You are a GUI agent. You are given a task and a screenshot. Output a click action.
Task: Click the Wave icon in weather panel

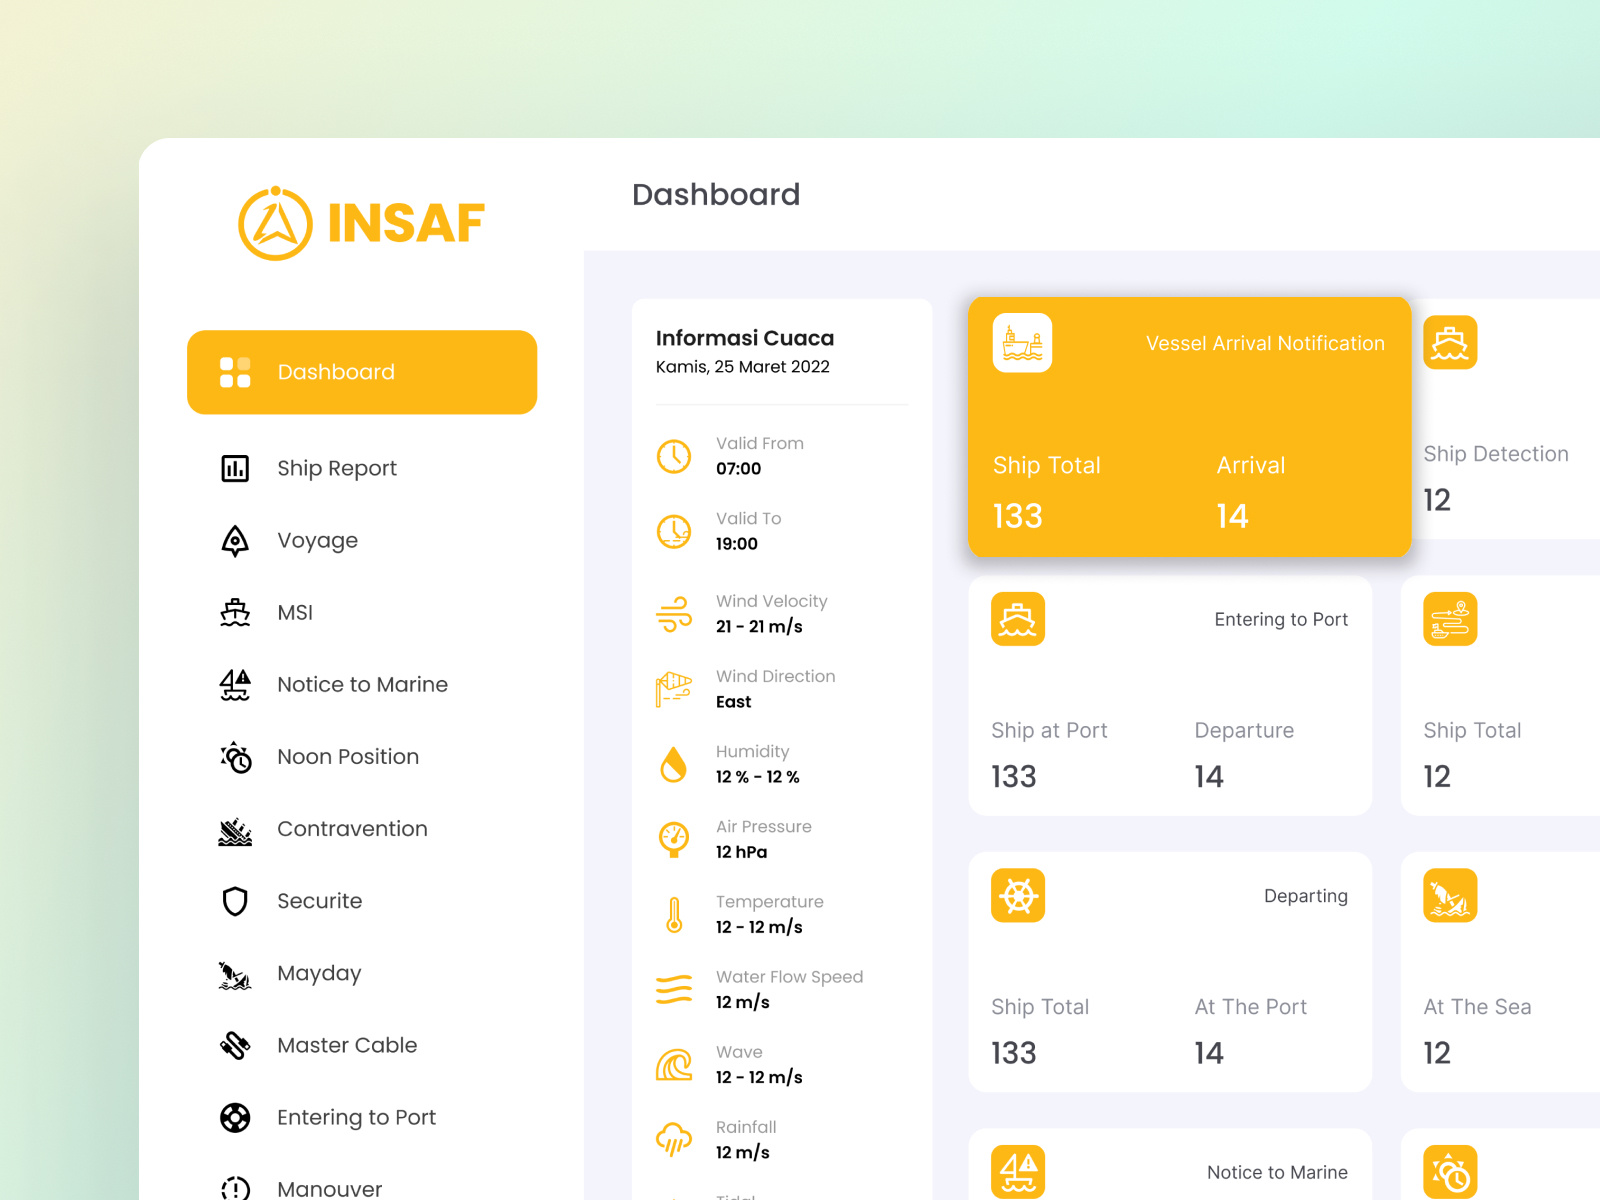pos(674,1064)
